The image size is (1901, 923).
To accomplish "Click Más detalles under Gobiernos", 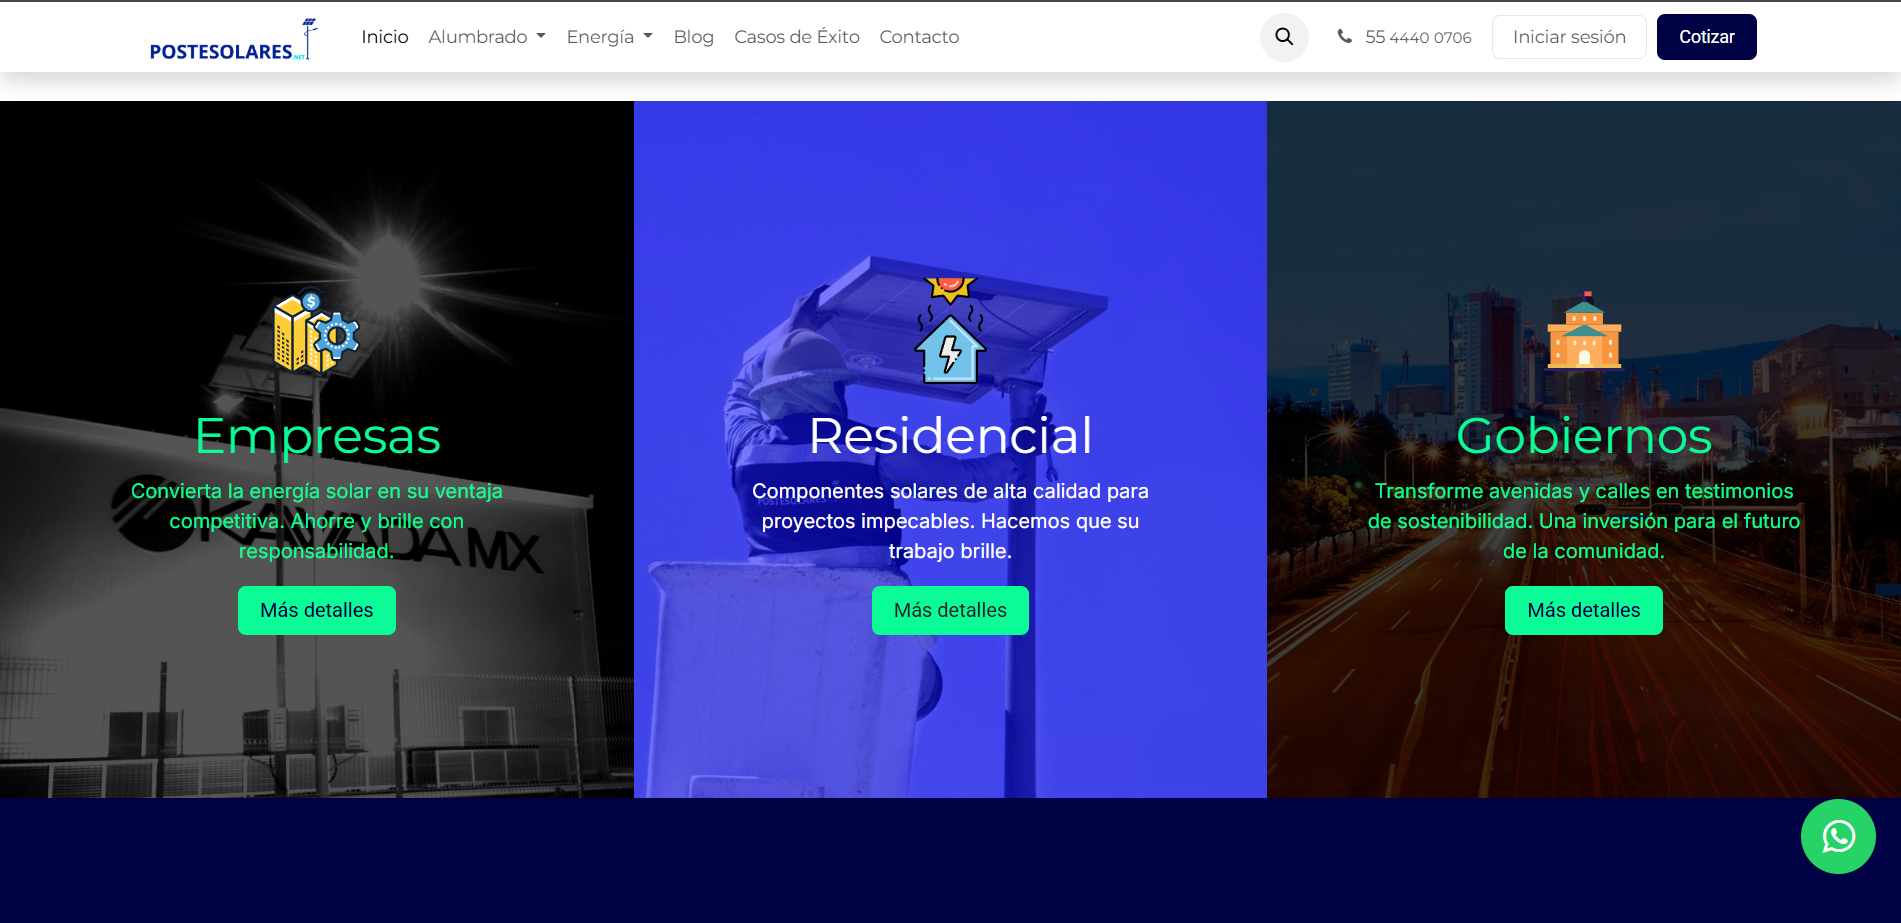I will [x=1583, y=610].
